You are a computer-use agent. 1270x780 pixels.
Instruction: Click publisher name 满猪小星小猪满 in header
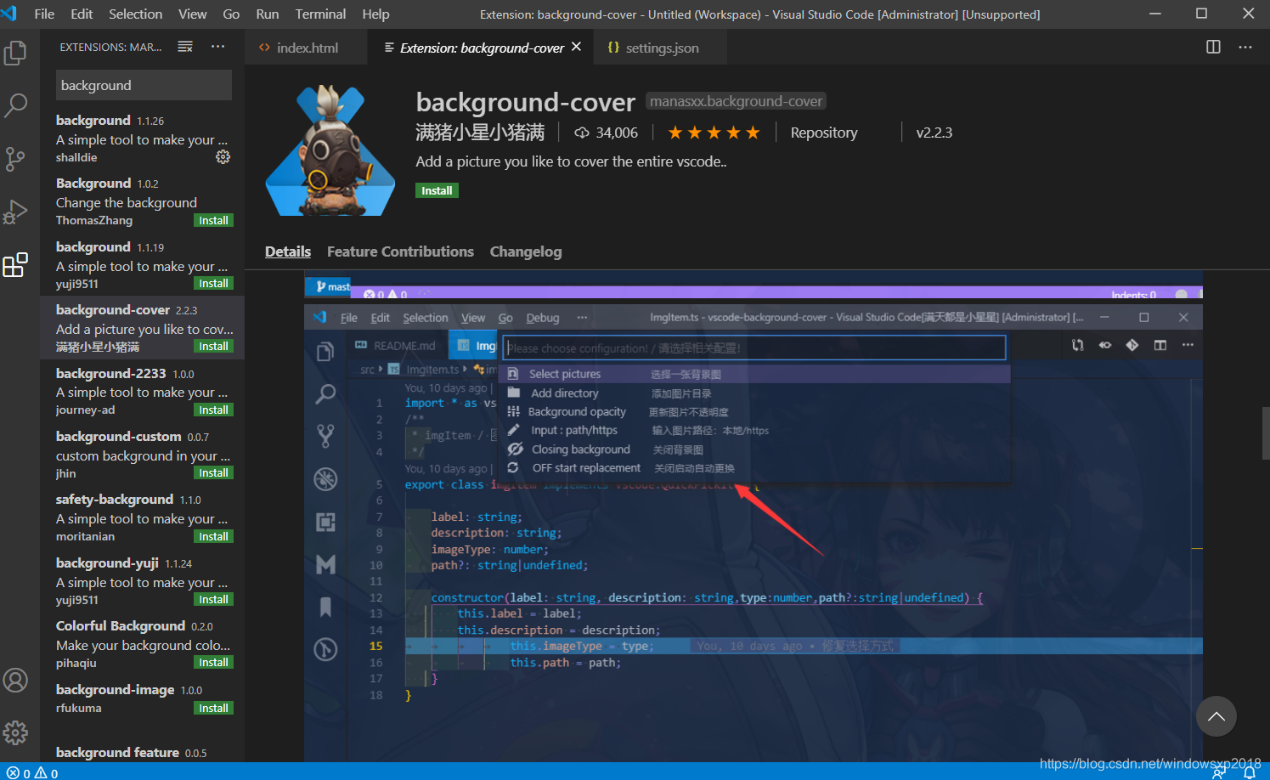[480, 132]
